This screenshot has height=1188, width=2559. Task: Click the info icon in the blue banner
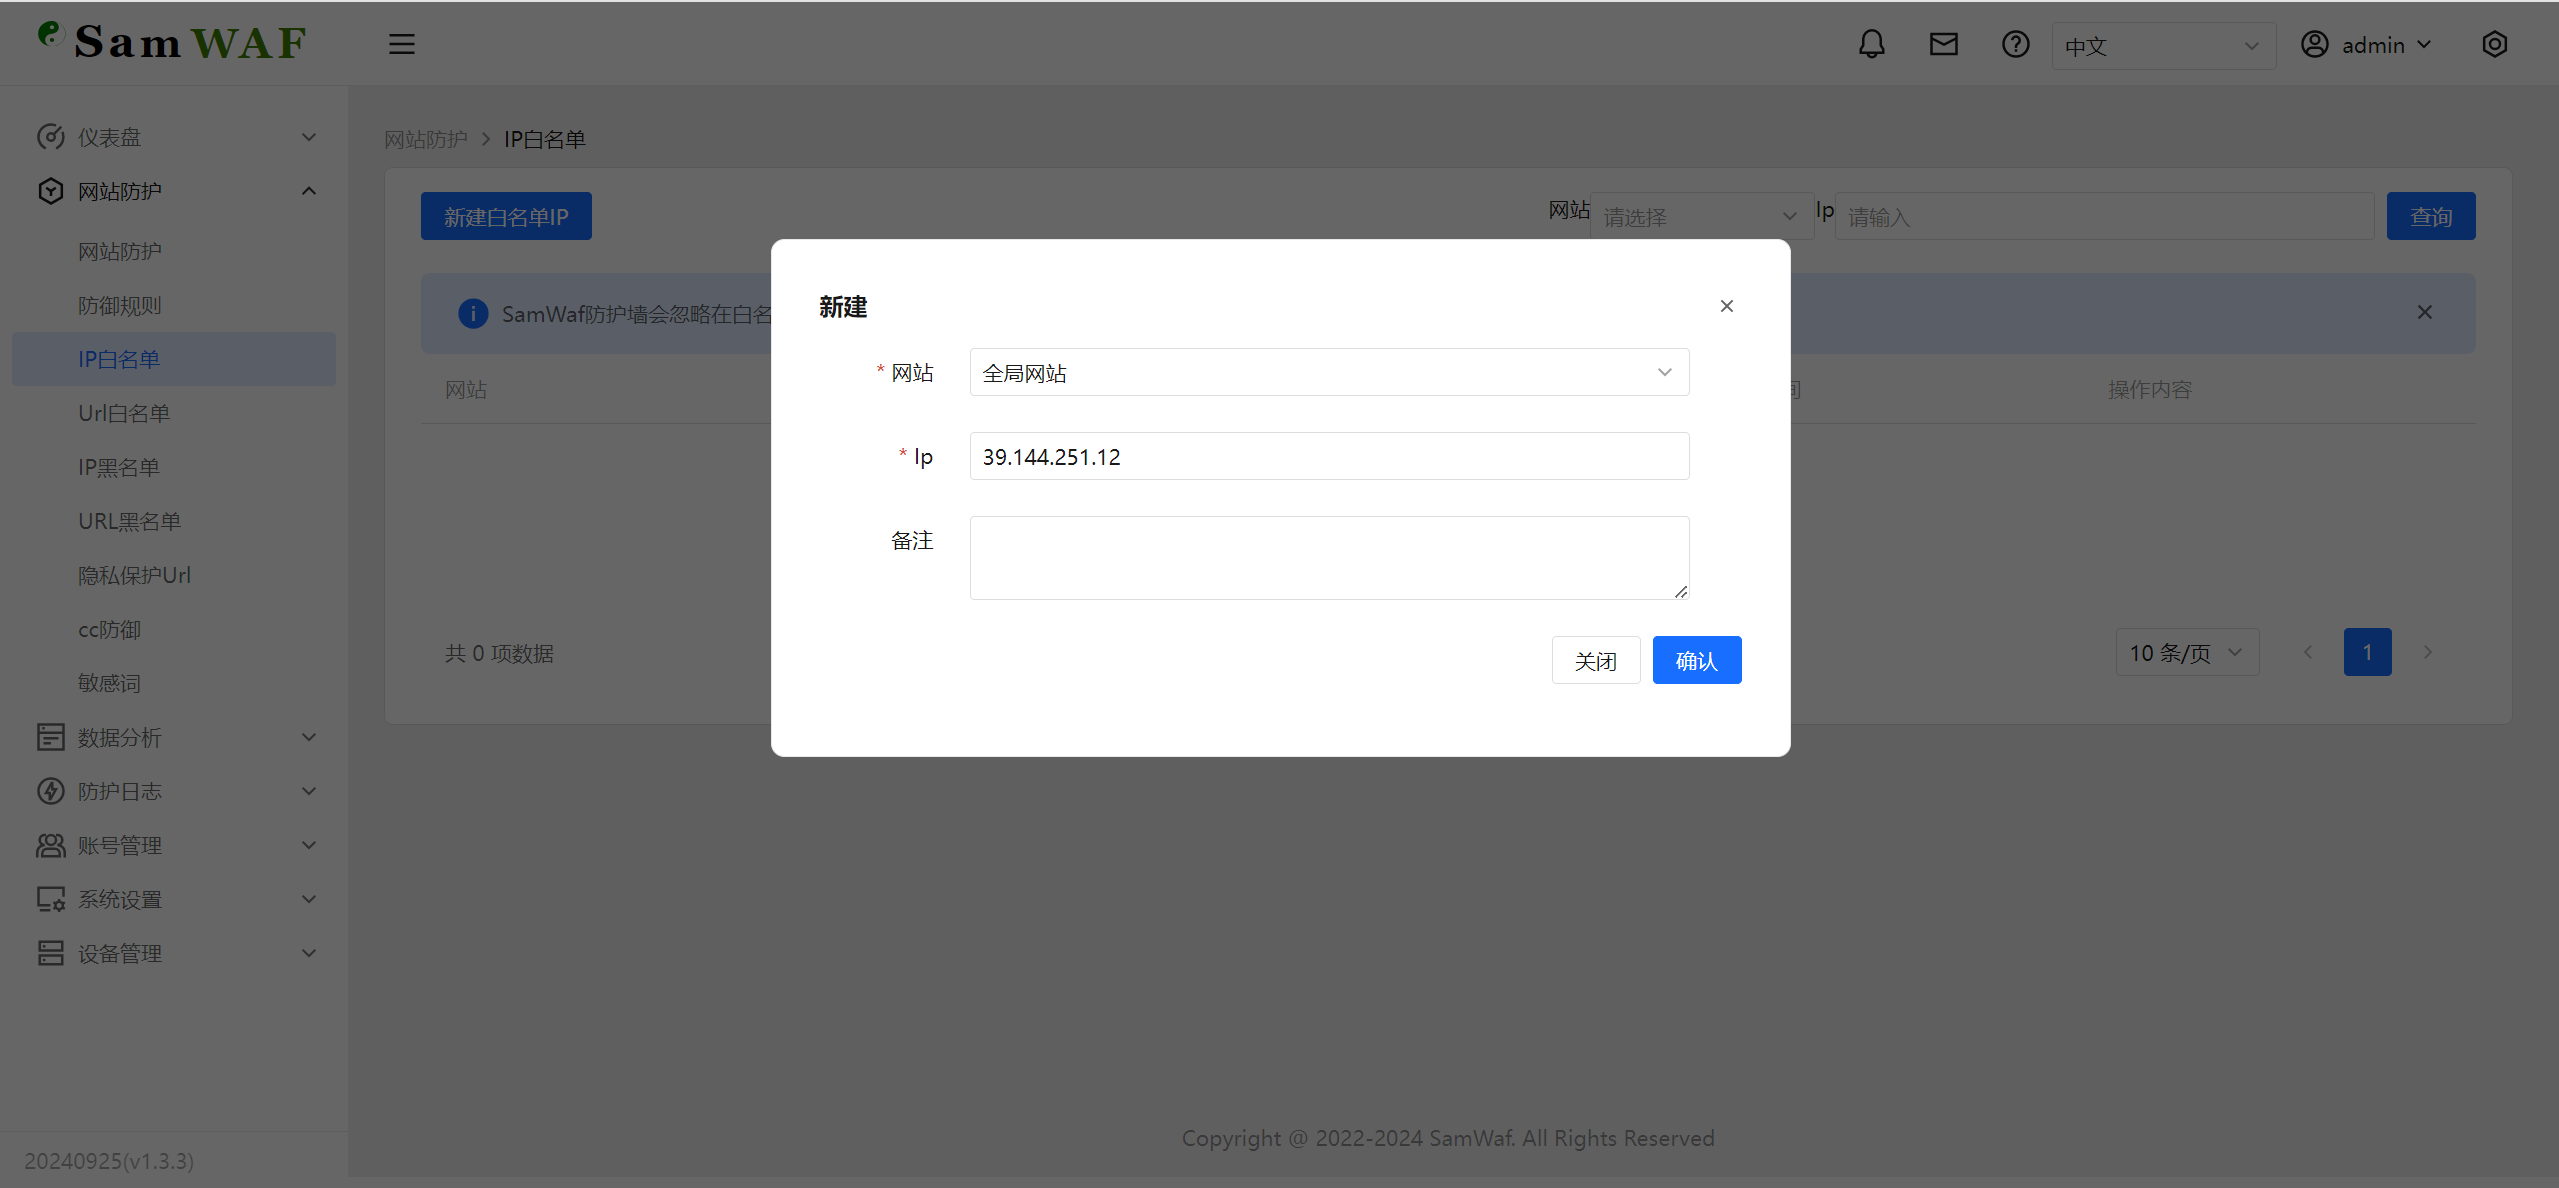pos(473,314)
